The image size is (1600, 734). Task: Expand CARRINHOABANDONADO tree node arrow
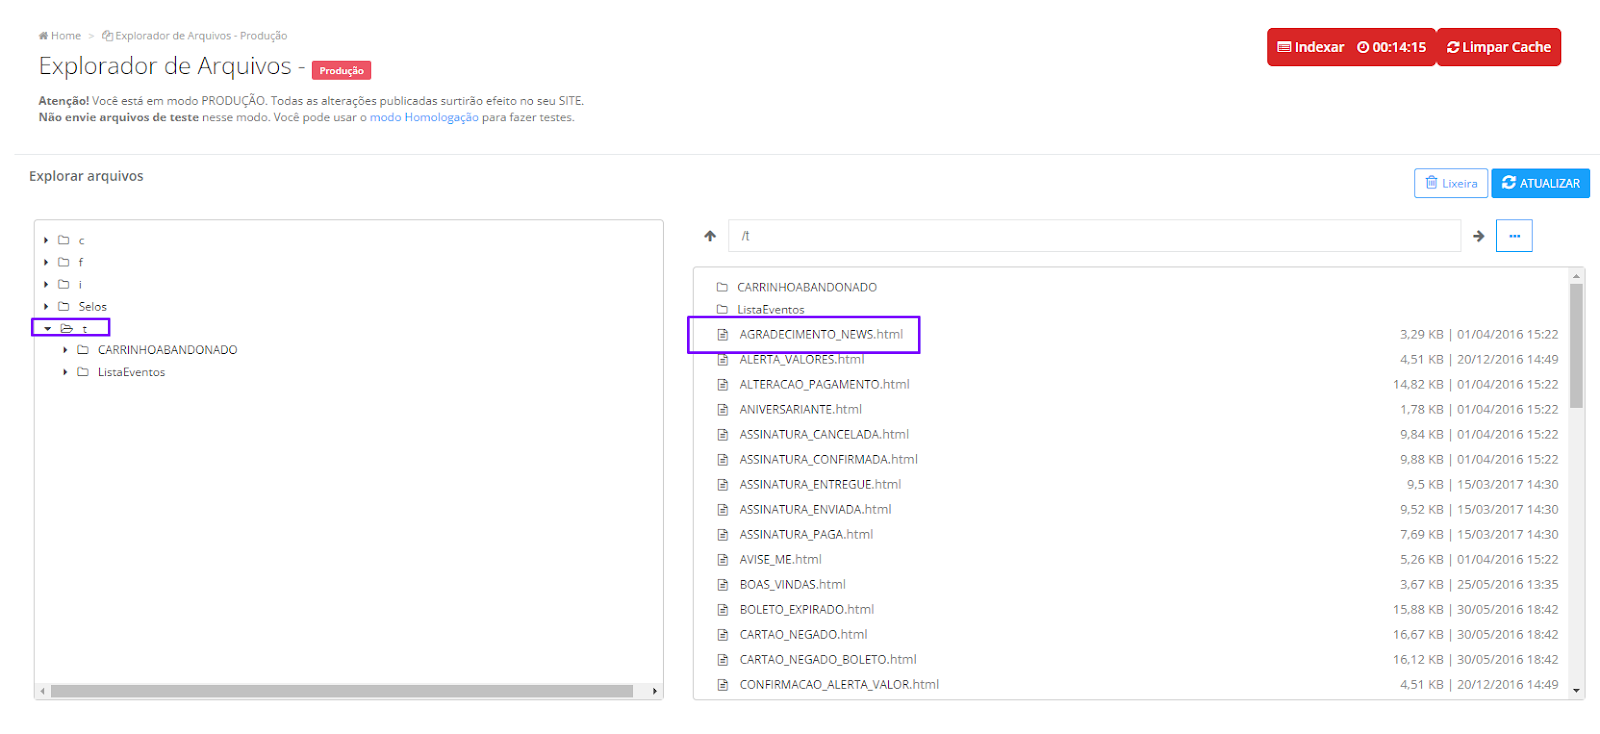(65, 350)
